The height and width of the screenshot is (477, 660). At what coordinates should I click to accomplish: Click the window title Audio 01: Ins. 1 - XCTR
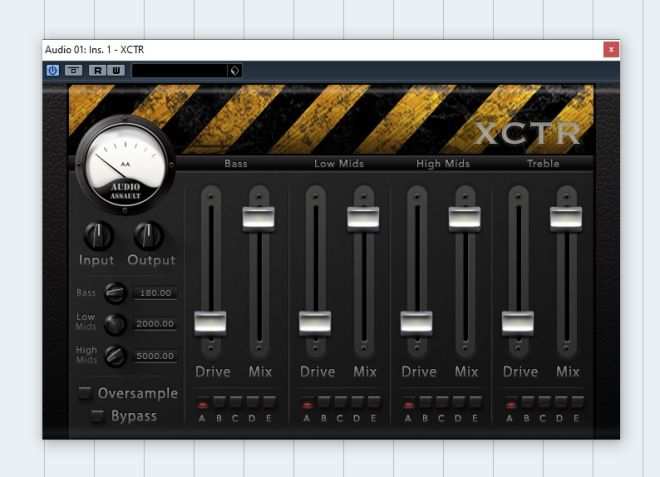(x=94, y=50)
